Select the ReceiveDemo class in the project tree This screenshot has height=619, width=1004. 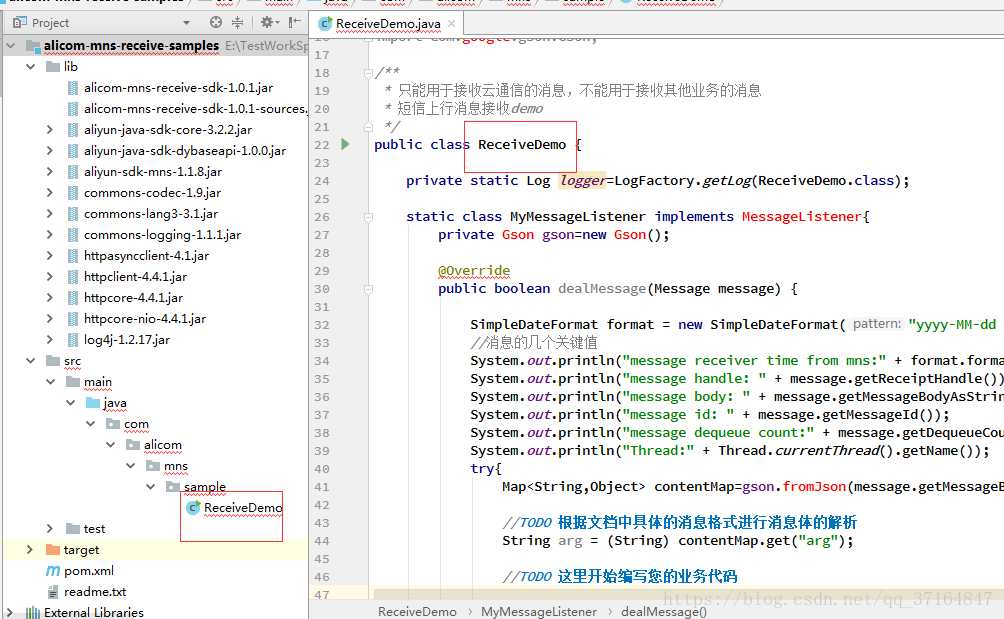point(243,508)
